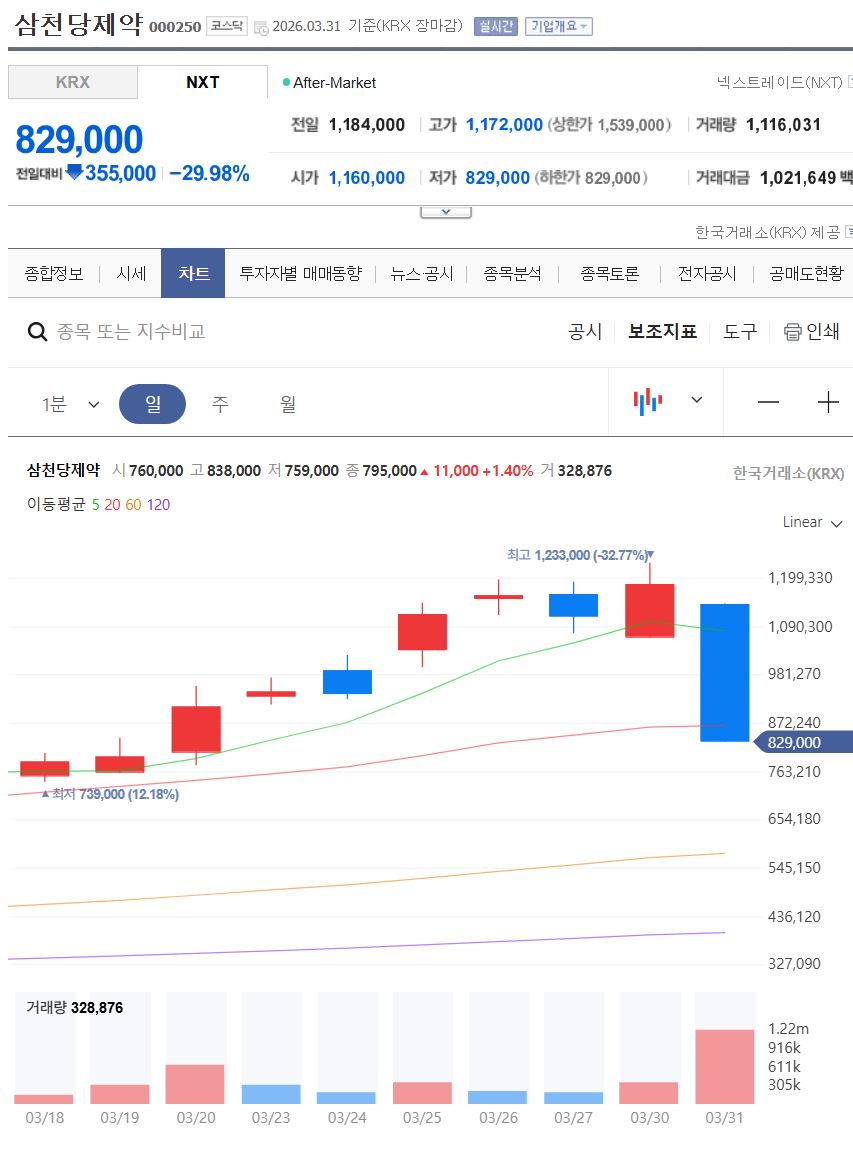Open the Linear scale dropdown

(x=812, y=522)
